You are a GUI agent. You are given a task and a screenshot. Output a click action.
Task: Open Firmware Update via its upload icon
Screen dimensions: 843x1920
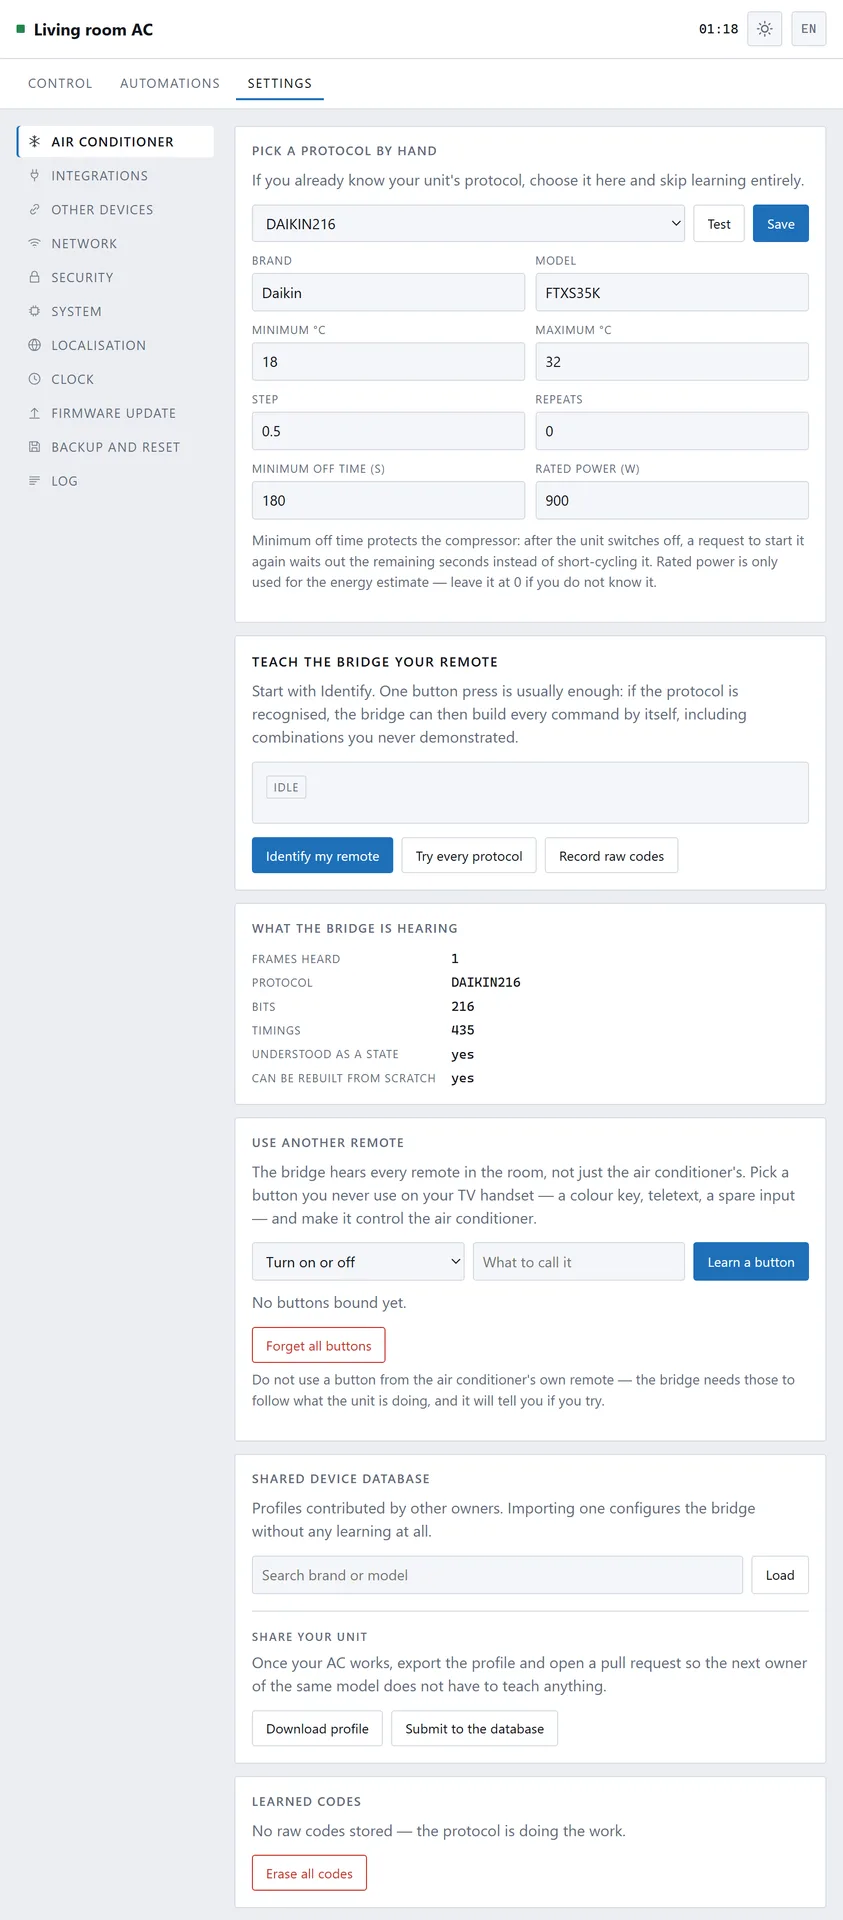34,413
